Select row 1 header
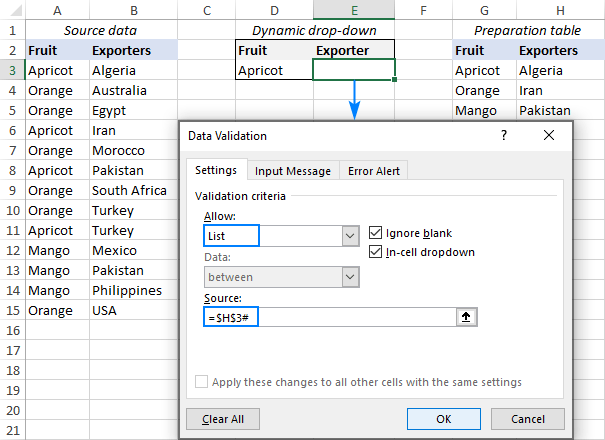 click(x=13, y=30)
